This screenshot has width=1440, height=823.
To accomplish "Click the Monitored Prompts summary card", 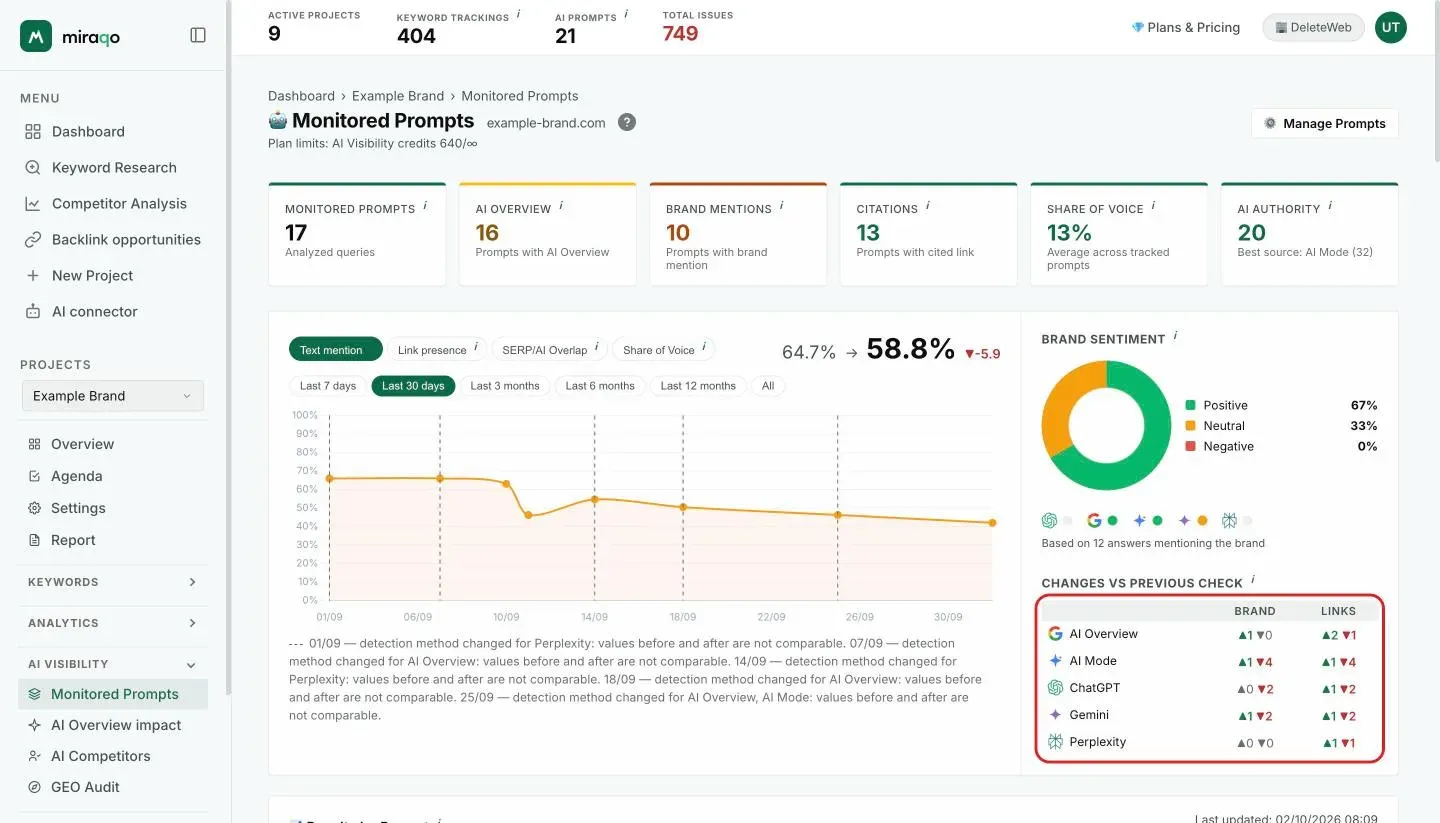I will click(x=357, y=234).
